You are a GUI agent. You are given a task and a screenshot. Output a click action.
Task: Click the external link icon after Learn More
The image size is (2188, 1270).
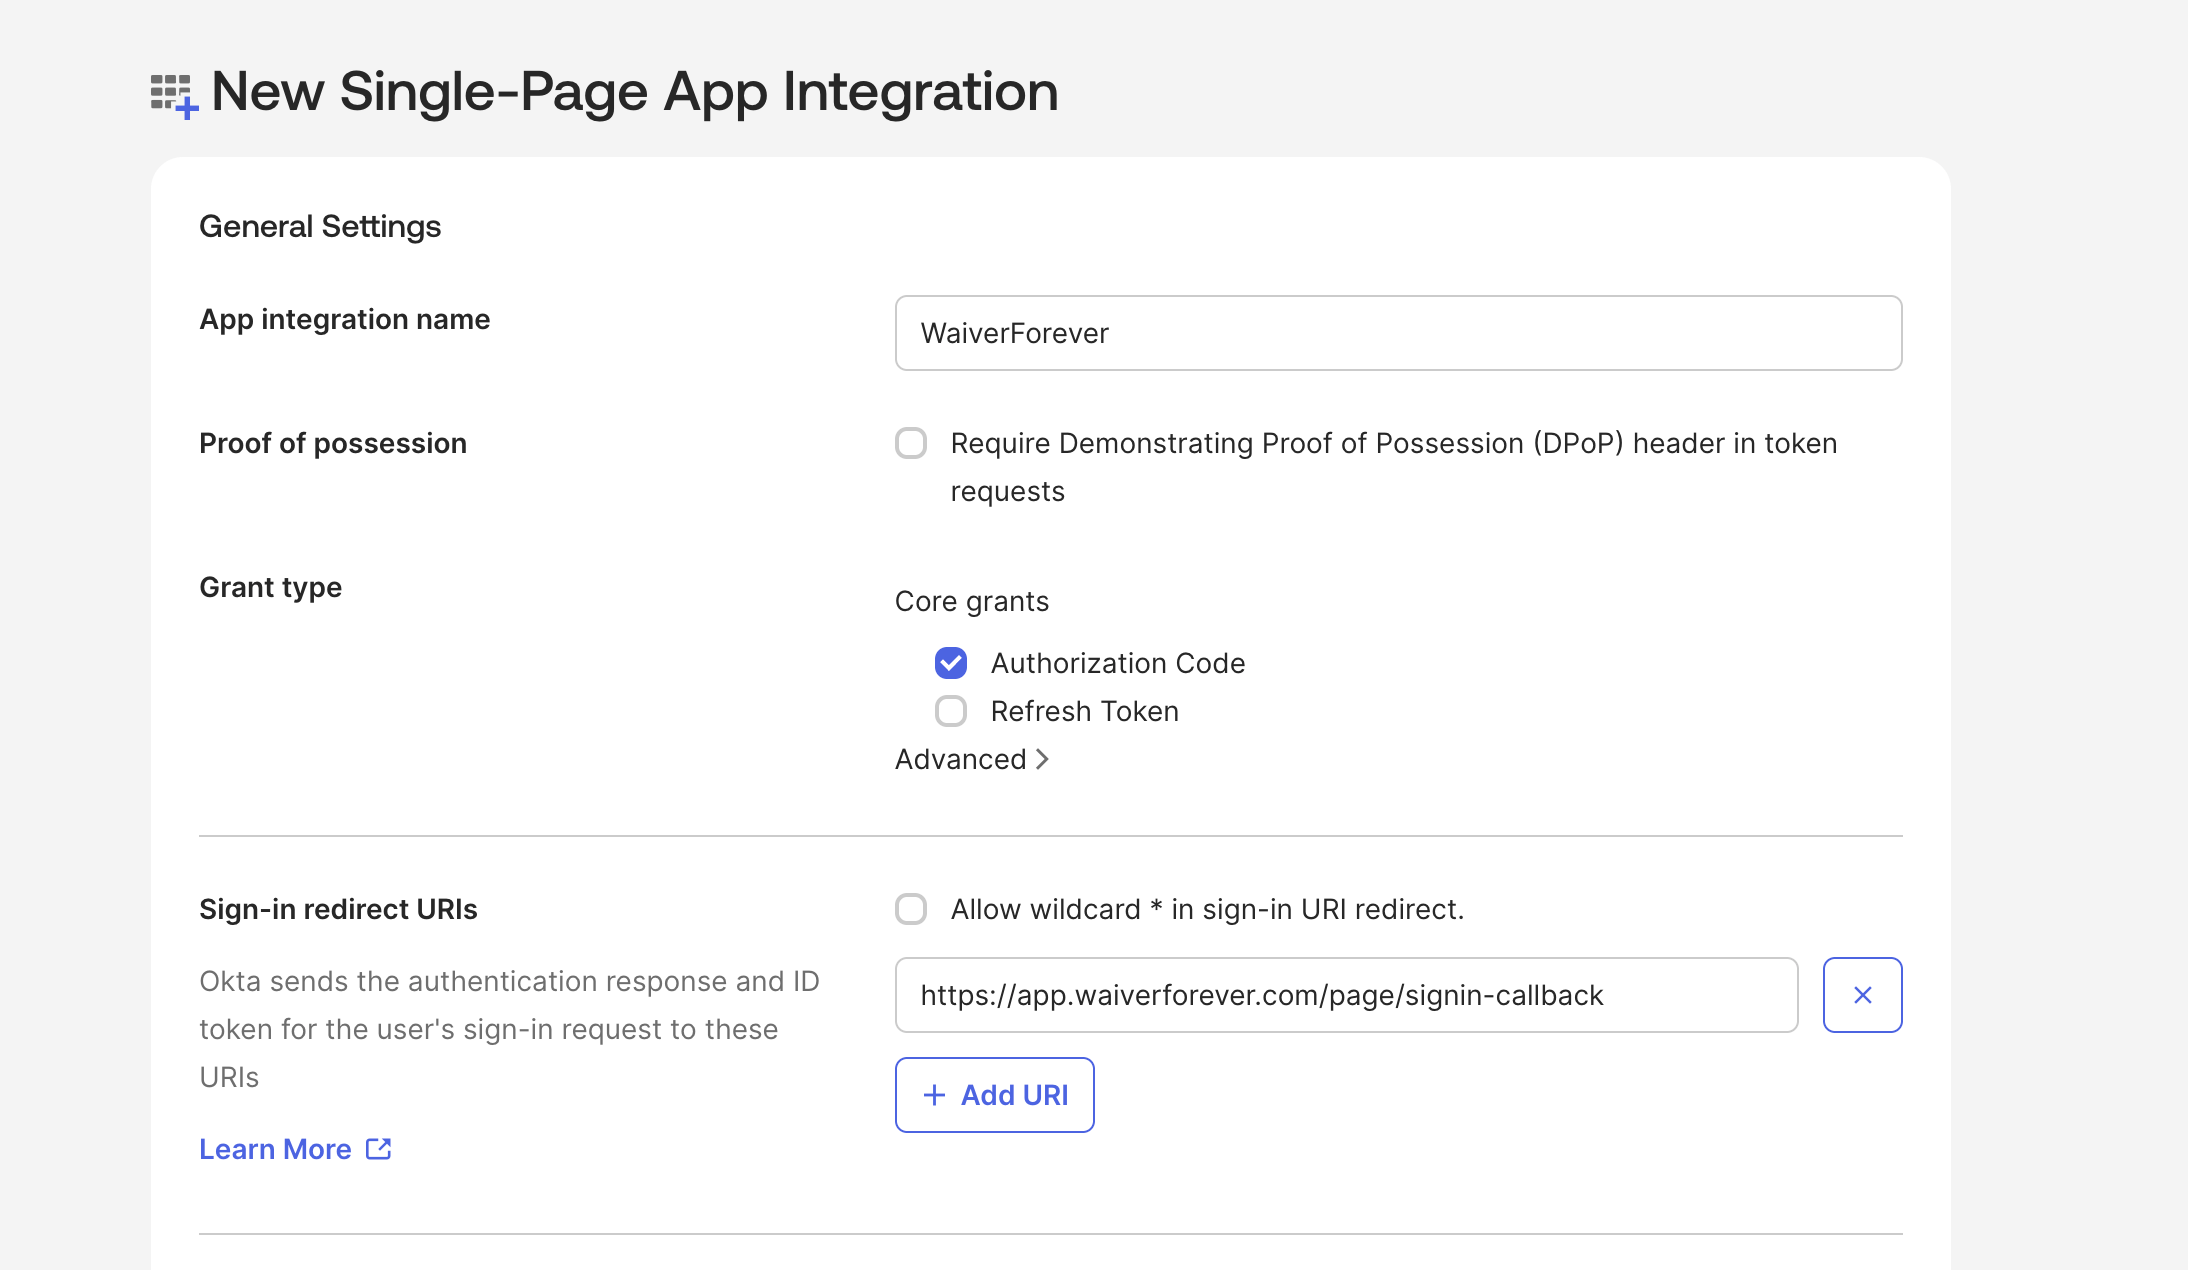378,1149
